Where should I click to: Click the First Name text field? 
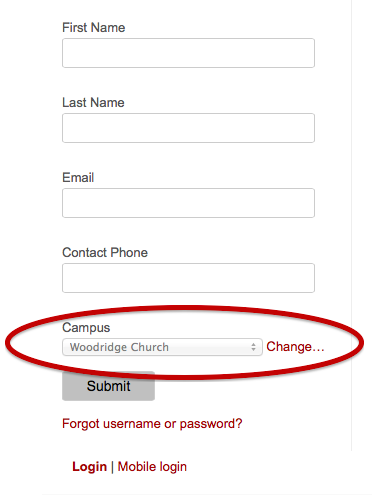point(188,53)
